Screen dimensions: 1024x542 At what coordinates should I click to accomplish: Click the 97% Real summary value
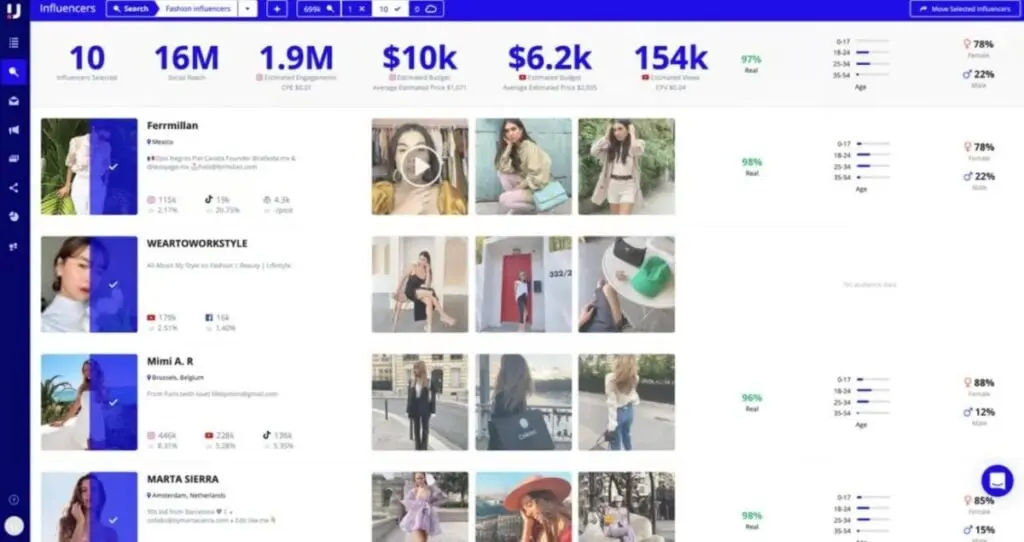[x=751, y=59]
